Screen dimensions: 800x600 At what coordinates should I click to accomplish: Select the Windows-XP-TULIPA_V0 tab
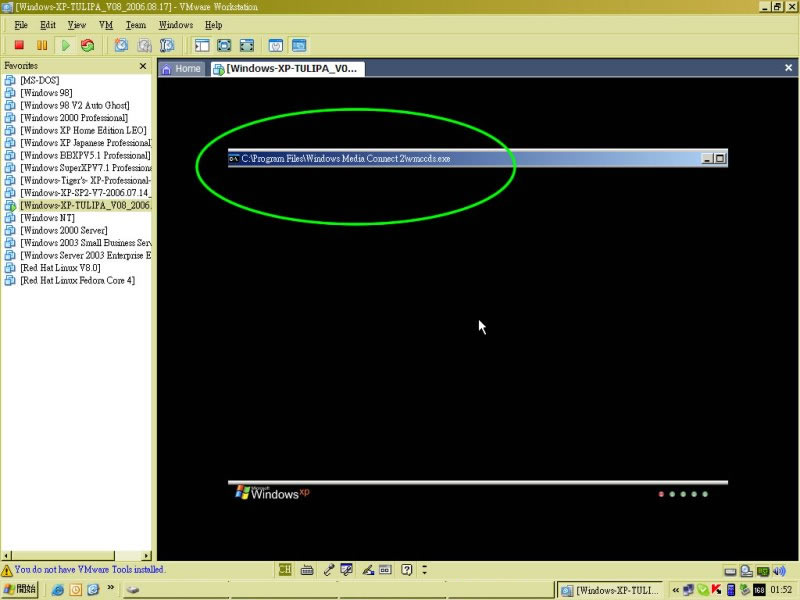pyautogui.click(x=288, y=69)
